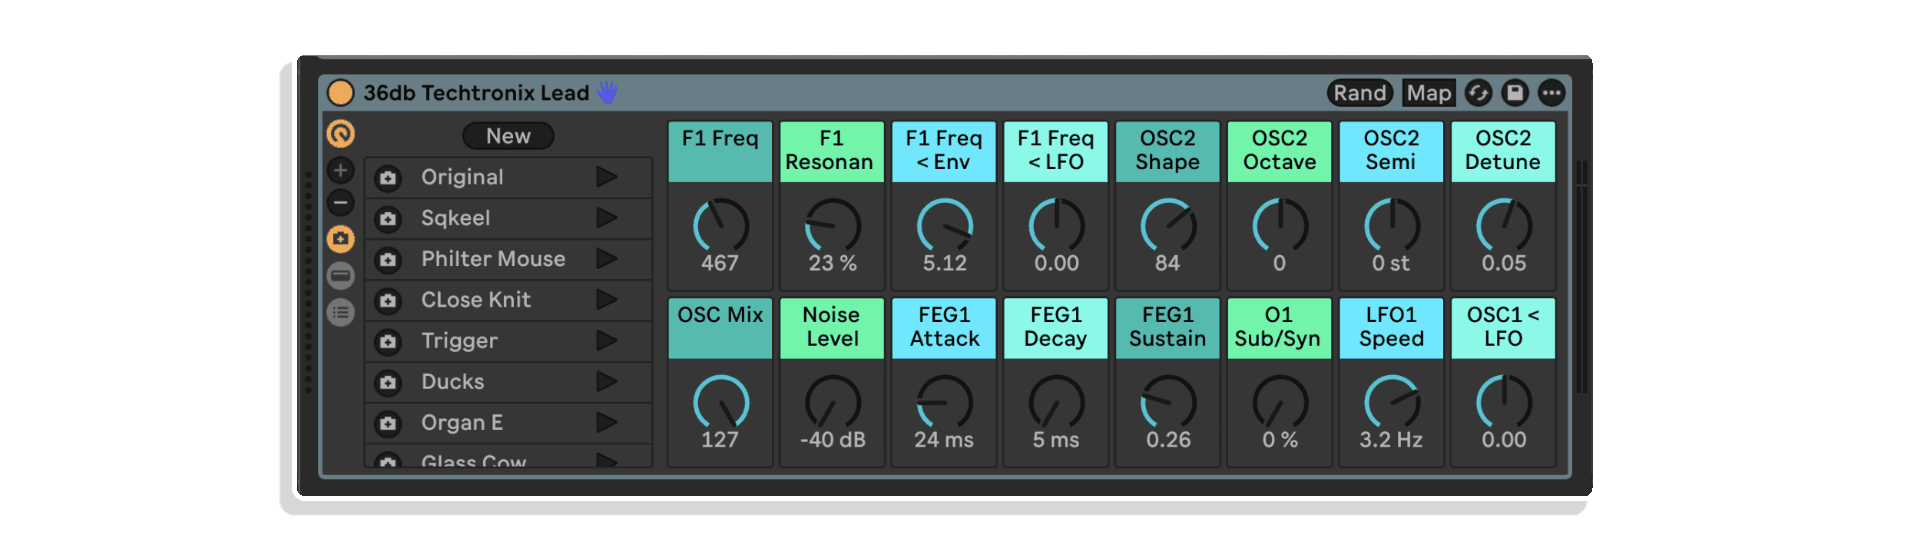Click the hot-swap preset icon
This screenshot has width=1920, height=551.
(x=1478, y=93)
